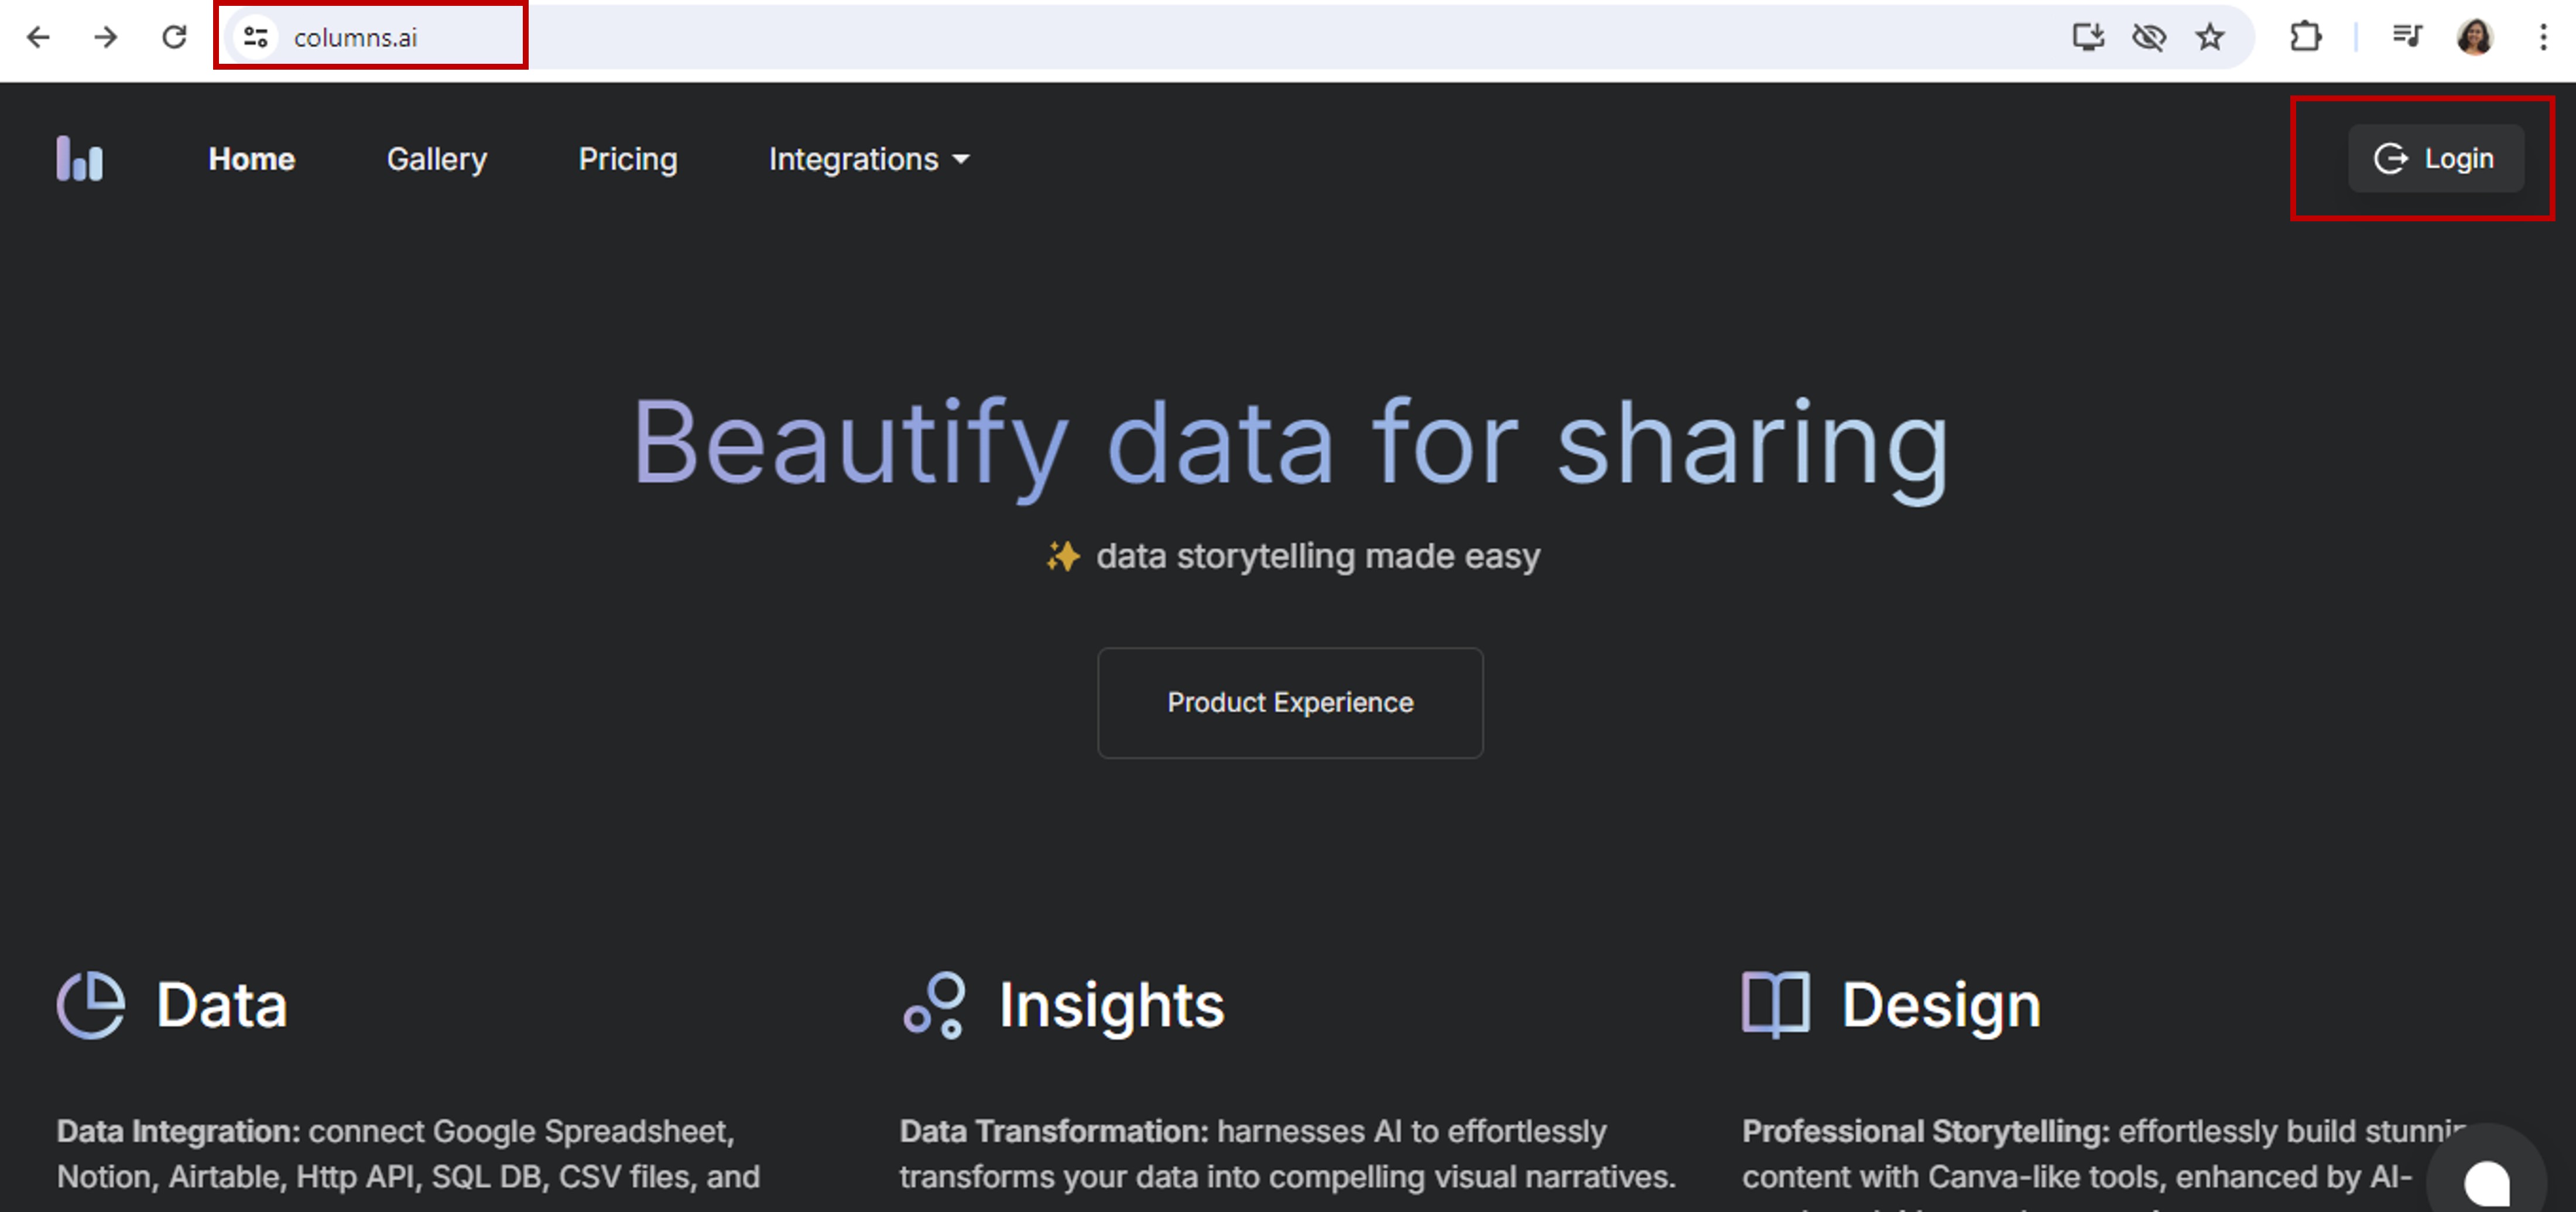Expand the Integrations dropdown menu
The height and width of the screenshot is (1212, 2576).
coord(868,159)
